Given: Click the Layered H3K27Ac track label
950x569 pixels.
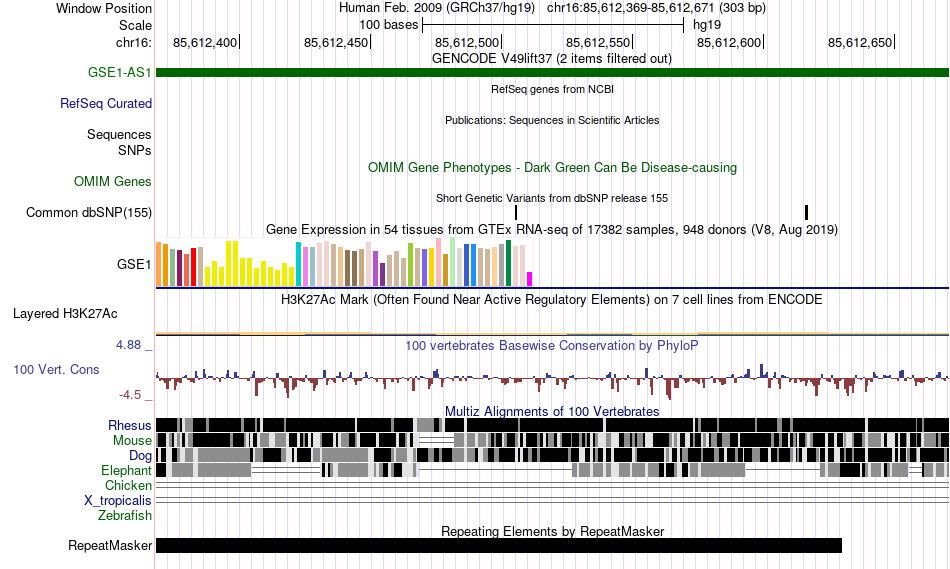Looking at the screenshot, I should click(65, 313).
